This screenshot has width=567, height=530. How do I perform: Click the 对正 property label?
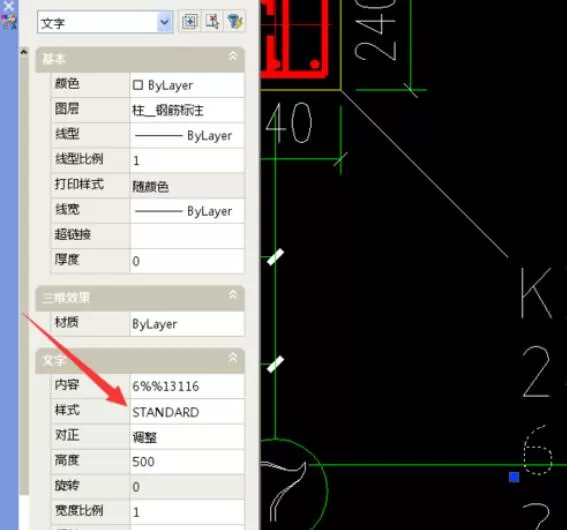(67, 435)
